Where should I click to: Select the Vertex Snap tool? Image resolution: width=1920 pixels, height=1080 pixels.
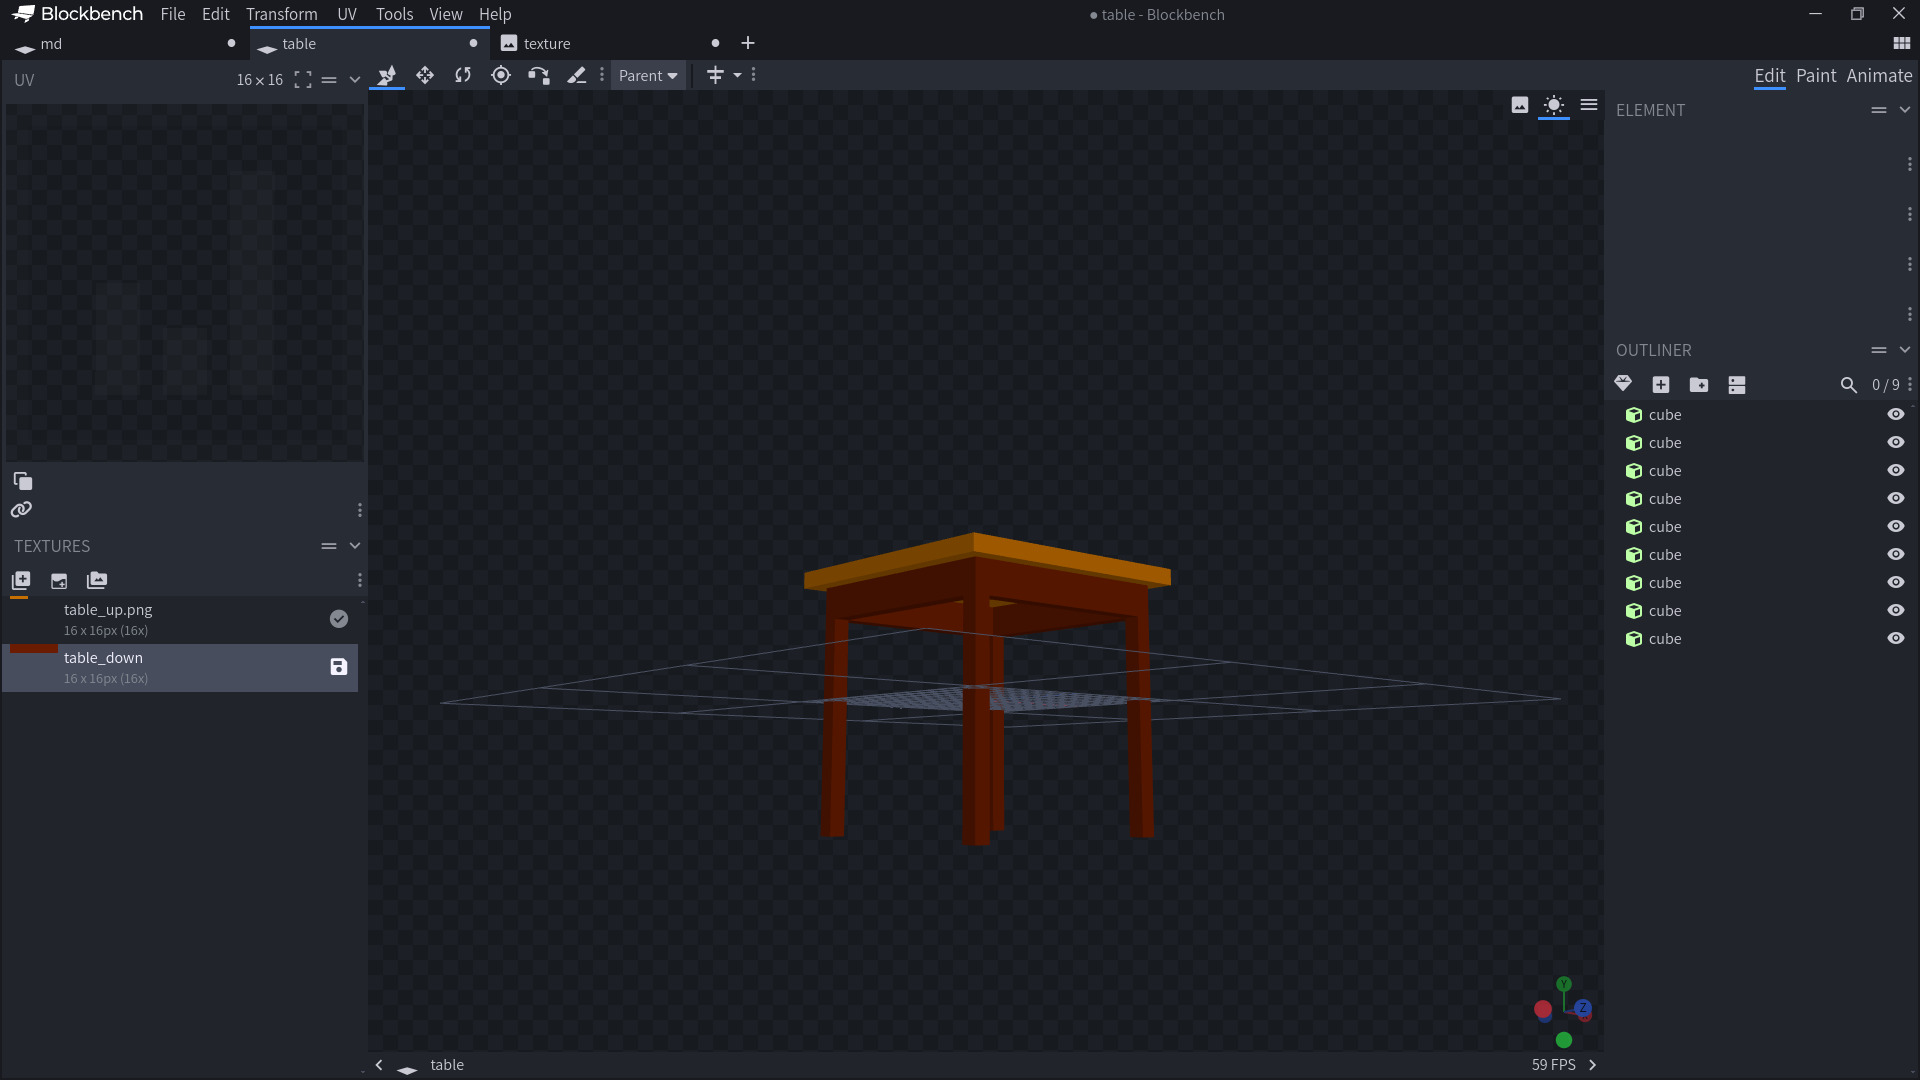[x=539, y=75]
